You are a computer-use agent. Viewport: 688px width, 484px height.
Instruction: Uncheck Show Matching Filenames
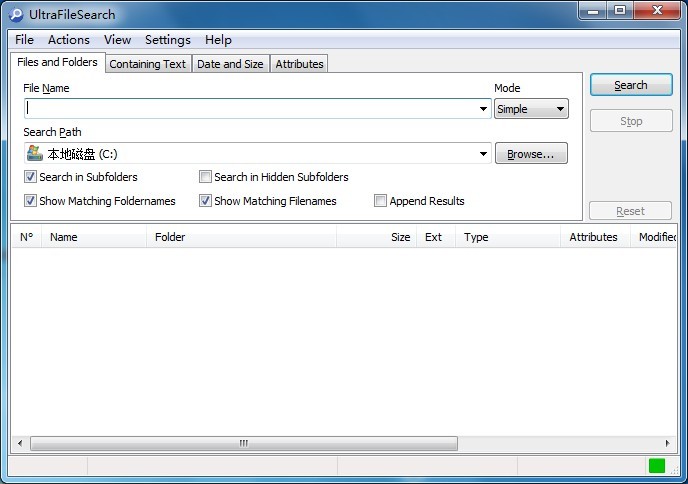pyautogui.click(x=205, y=201)
